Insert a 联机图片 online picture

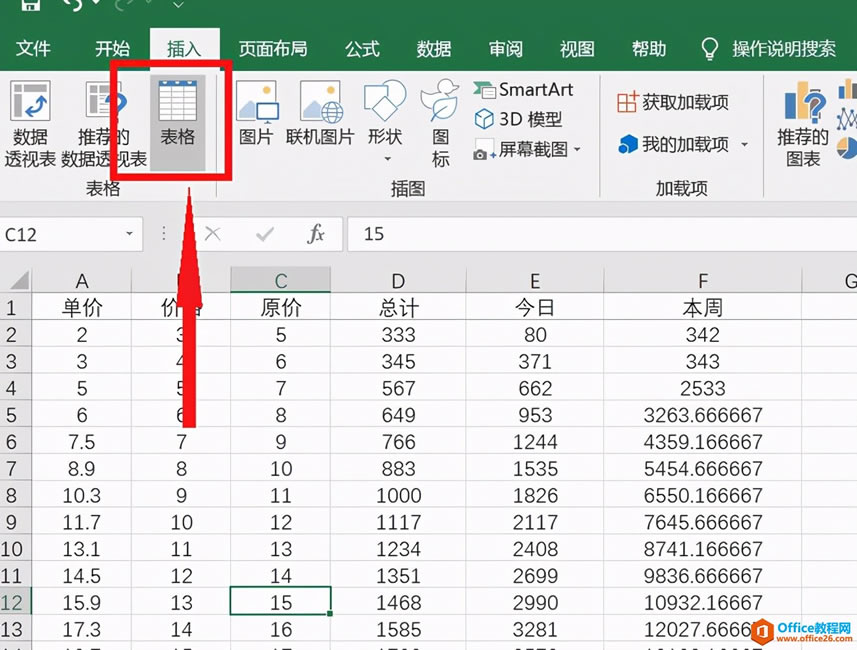(x=320, y=114)
